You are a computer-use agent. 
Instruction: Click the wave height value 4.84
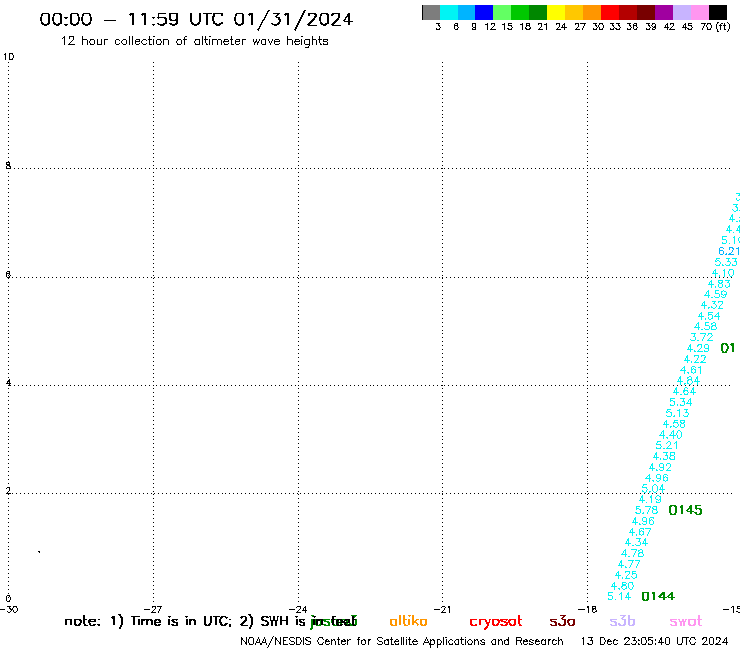click(x=688, y=381)
